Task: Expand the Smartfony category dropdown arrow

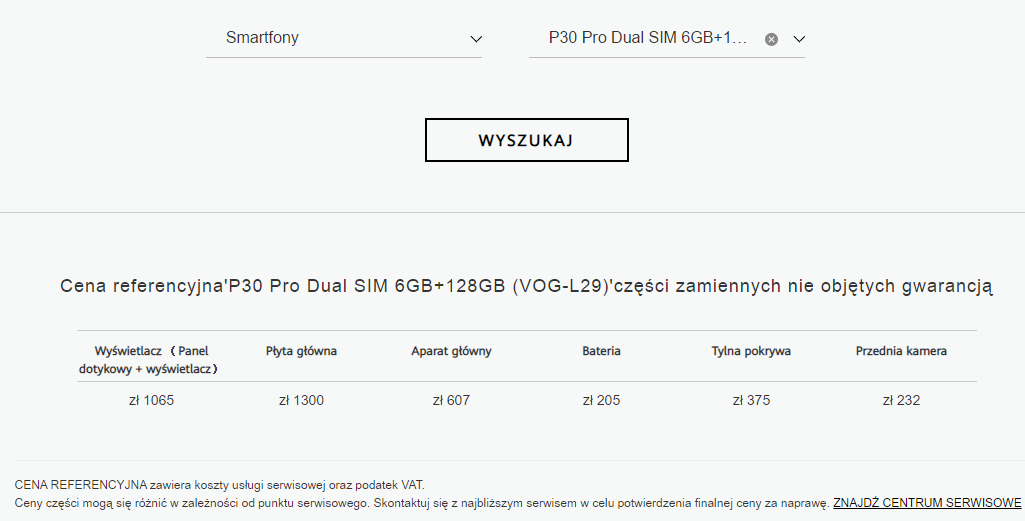Action: pos(476,39)
